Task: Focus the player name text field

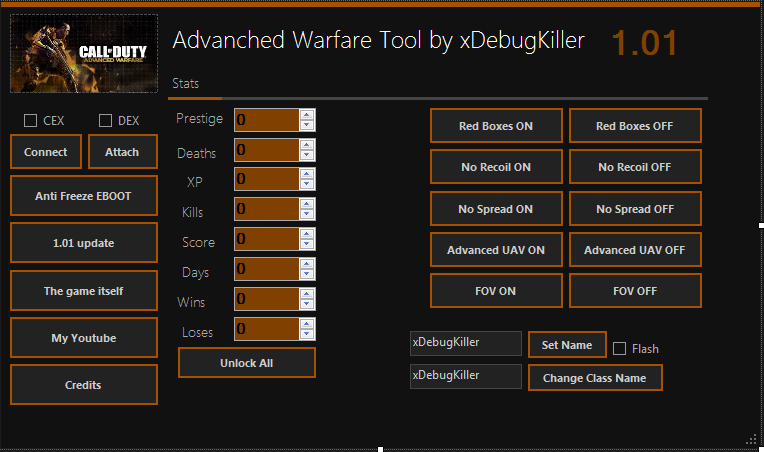Action: [466, 343]
